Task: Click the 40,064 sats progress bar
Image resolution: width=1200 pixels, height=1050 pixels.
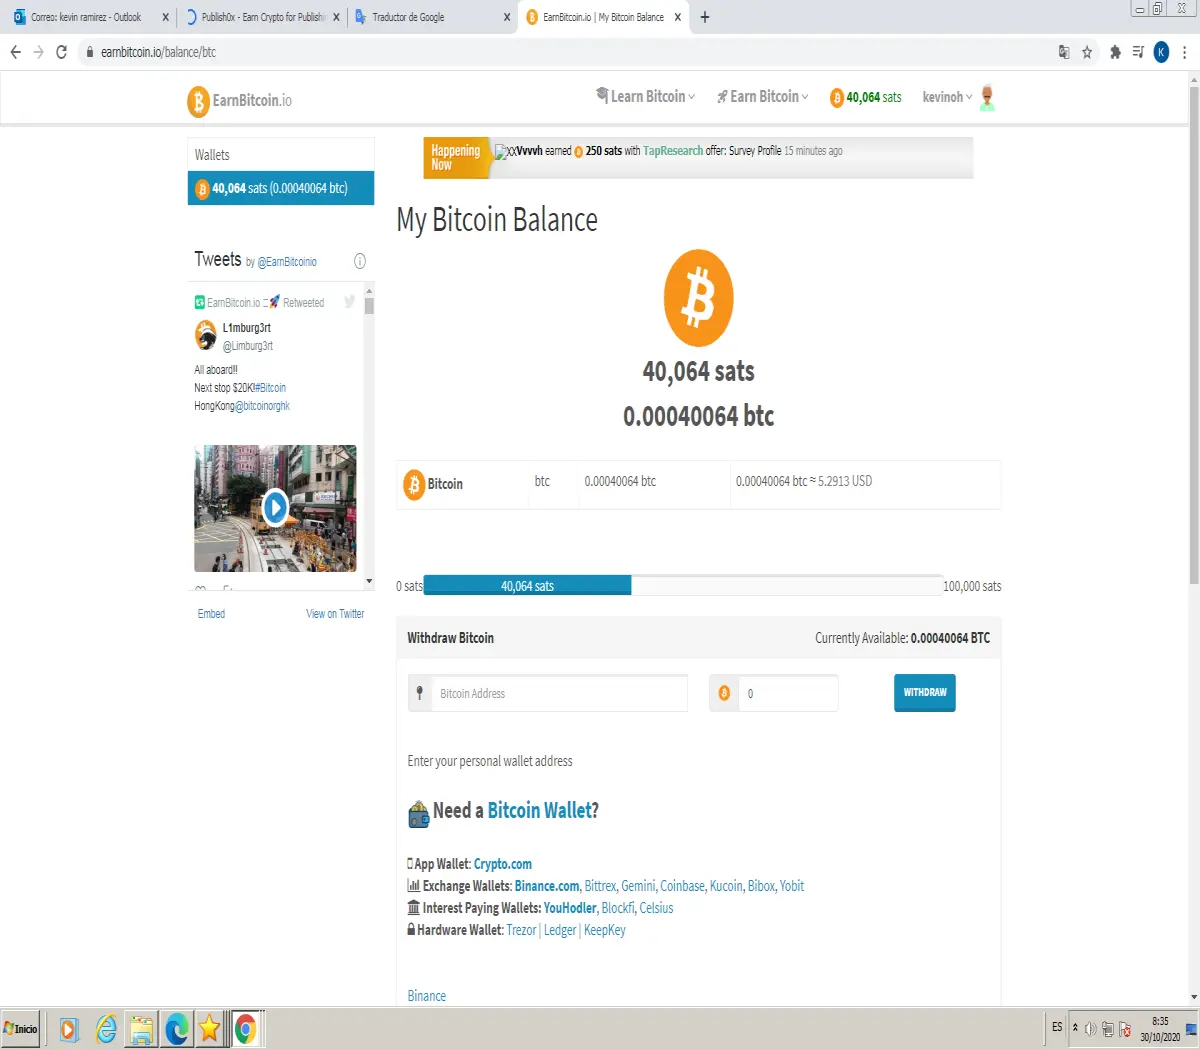Action: click(527, 586)
